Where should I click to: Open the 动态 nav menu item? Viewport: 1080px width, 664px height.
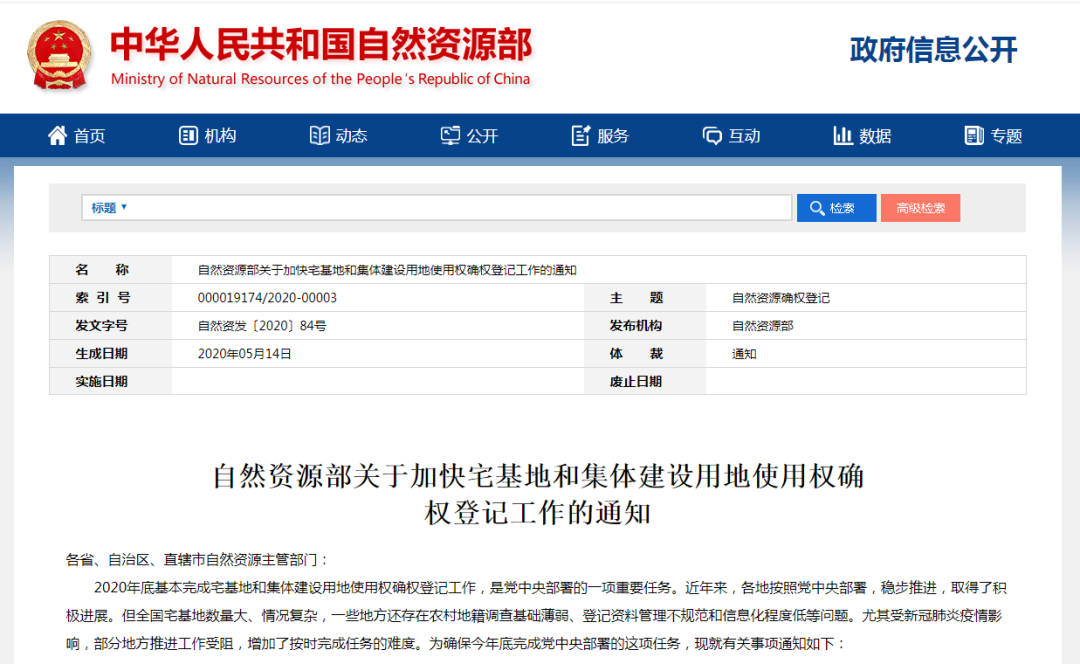pyautogui.click(x=338, y=136)
